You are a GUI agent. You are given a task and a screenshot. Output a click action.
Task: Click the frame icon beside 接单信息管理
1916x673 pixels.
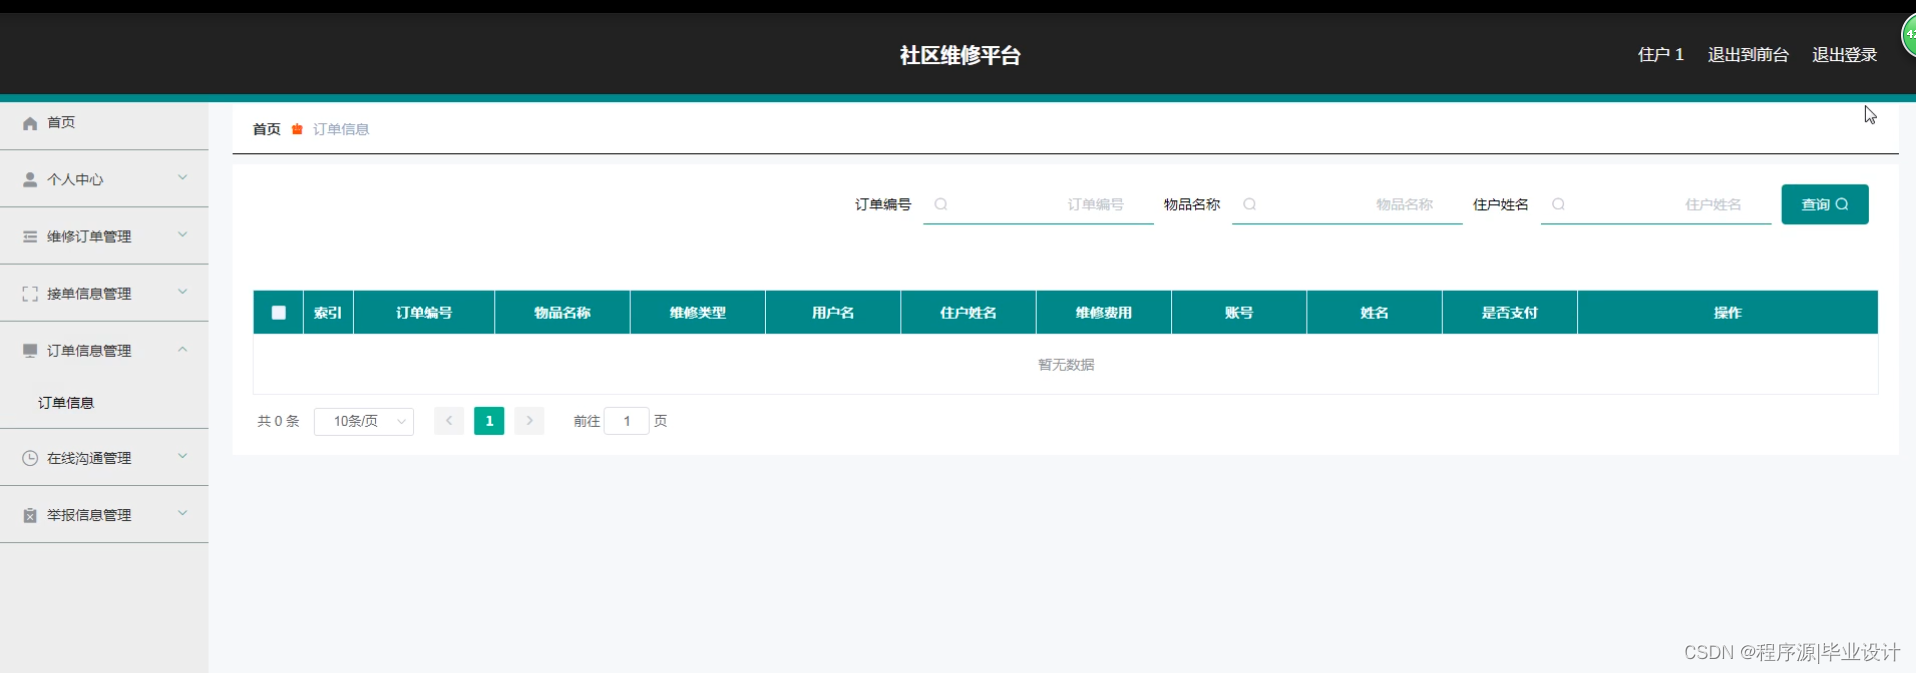coord(30,294)
